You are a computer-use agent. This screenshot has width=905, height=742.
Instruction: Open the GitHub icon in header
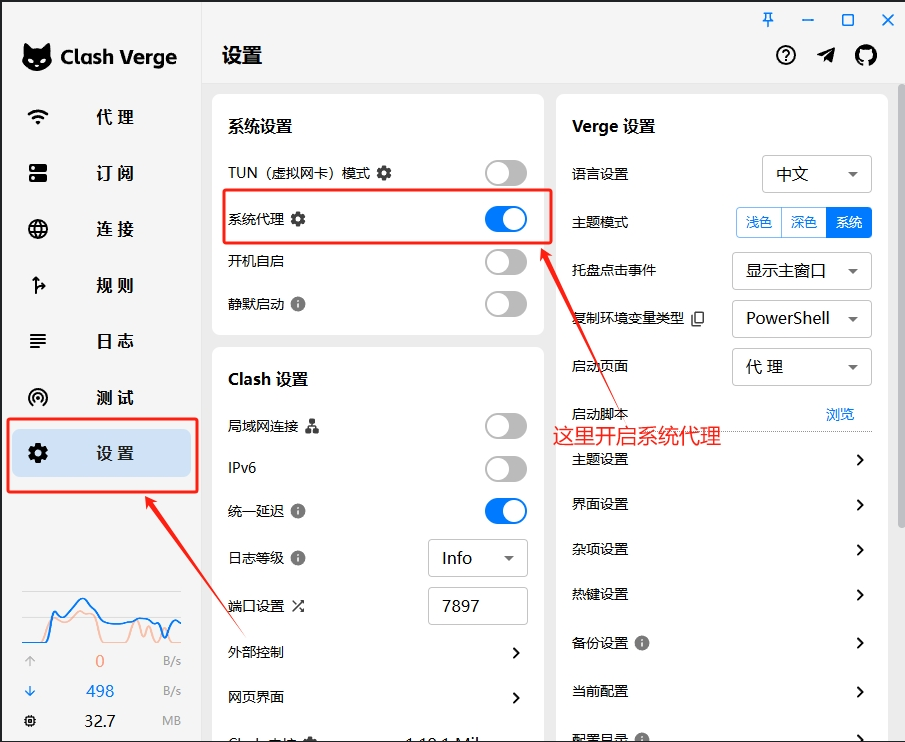point(866,55)
